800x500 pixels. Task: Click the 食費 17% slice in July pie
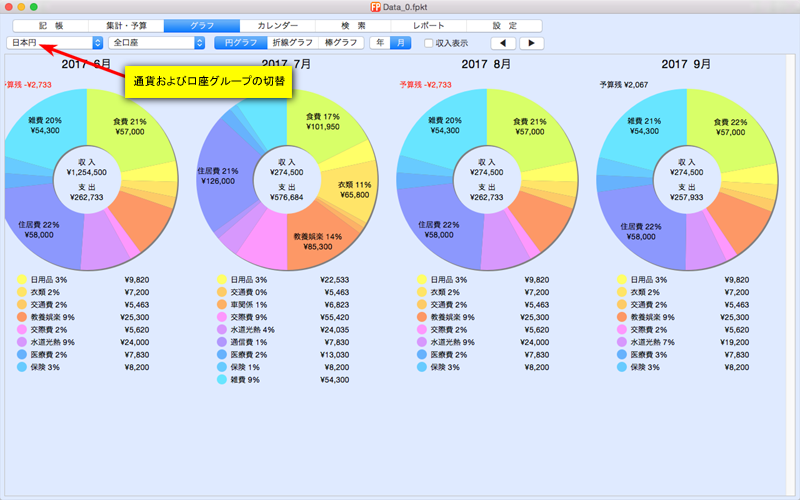tap(322, 122)
